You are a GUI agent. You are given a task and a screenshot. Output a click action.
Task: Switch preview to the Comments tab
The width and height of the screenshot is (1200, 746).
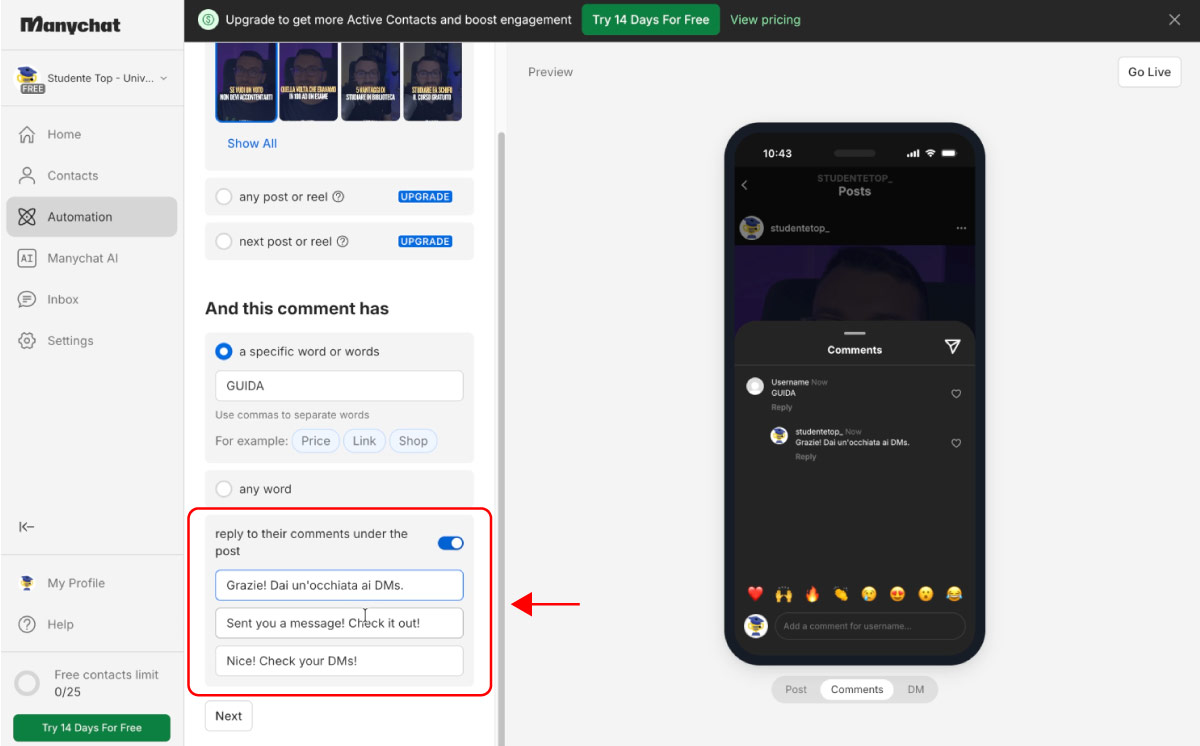coord(857,690)
